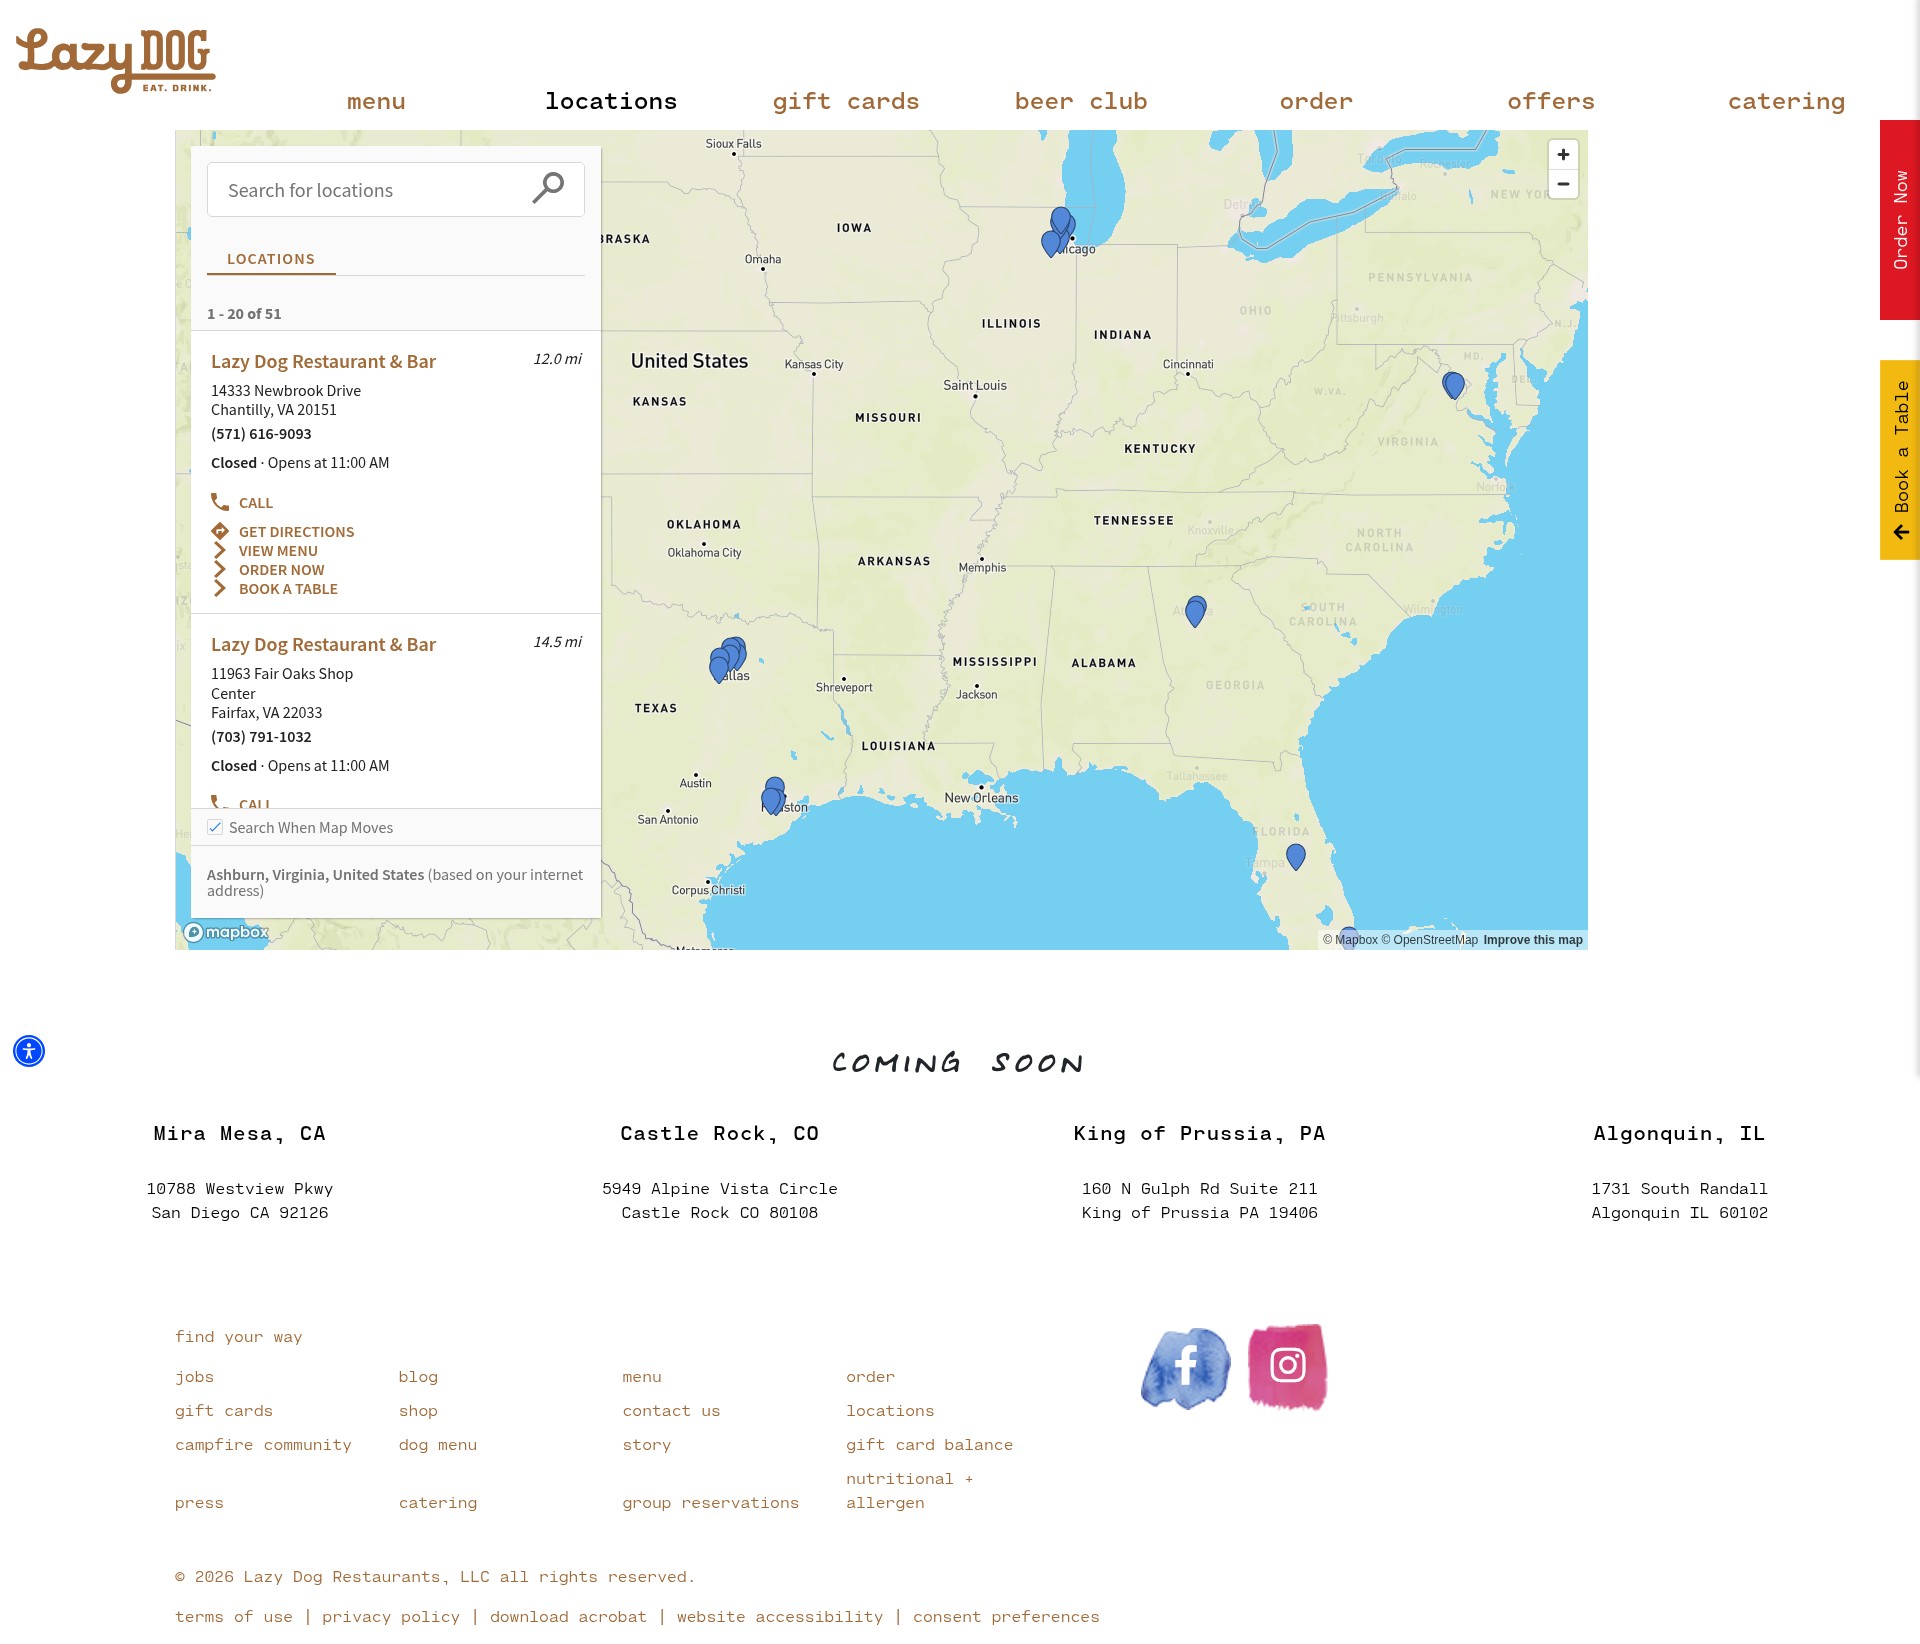
Task: Open the catering nav item
Action: point(1786,101)
